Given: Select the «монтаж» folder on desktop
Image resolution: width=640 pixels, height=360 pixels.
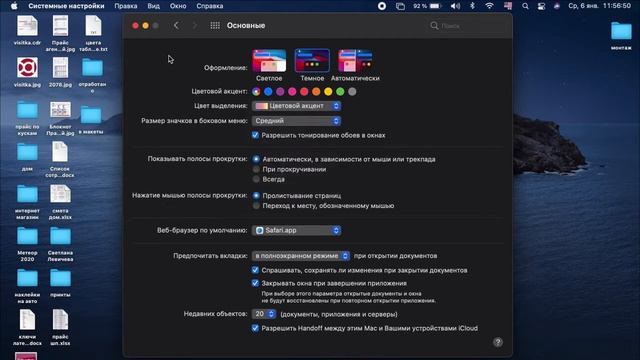Looking at the screenshot, I should [621, 36].
